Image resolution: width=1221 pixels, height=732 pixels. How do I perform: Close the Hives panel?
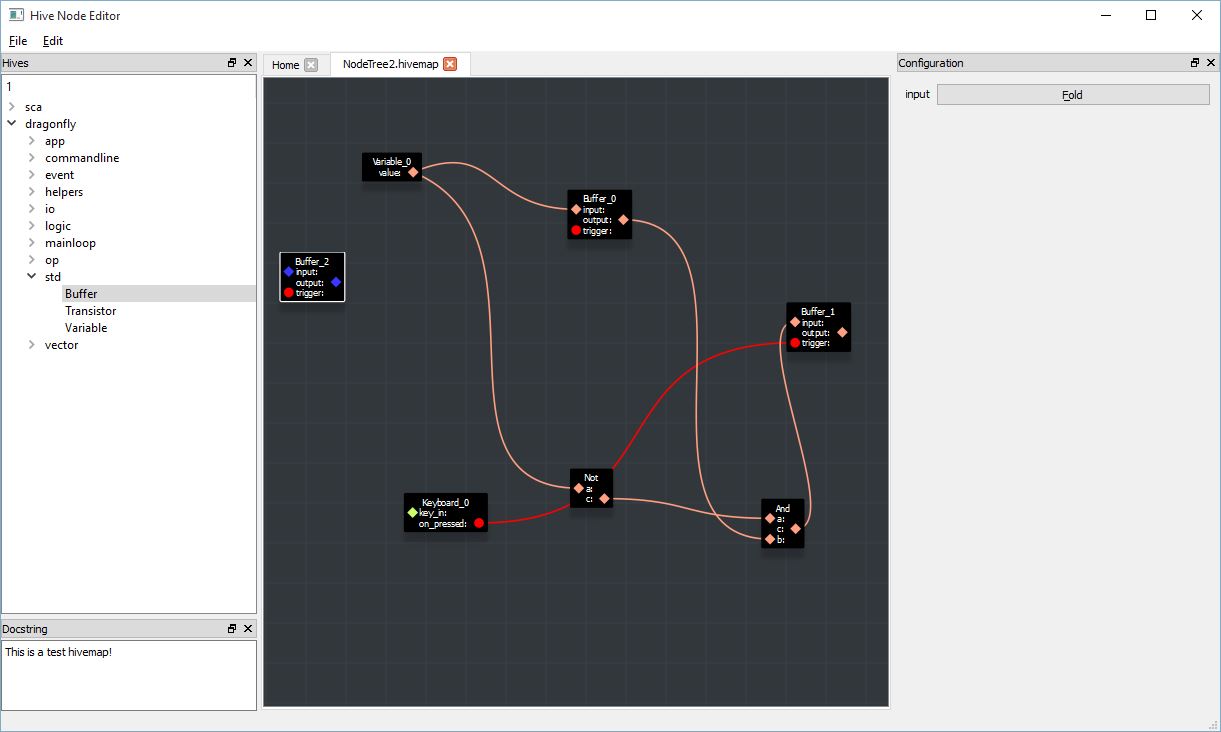(248, 63)
